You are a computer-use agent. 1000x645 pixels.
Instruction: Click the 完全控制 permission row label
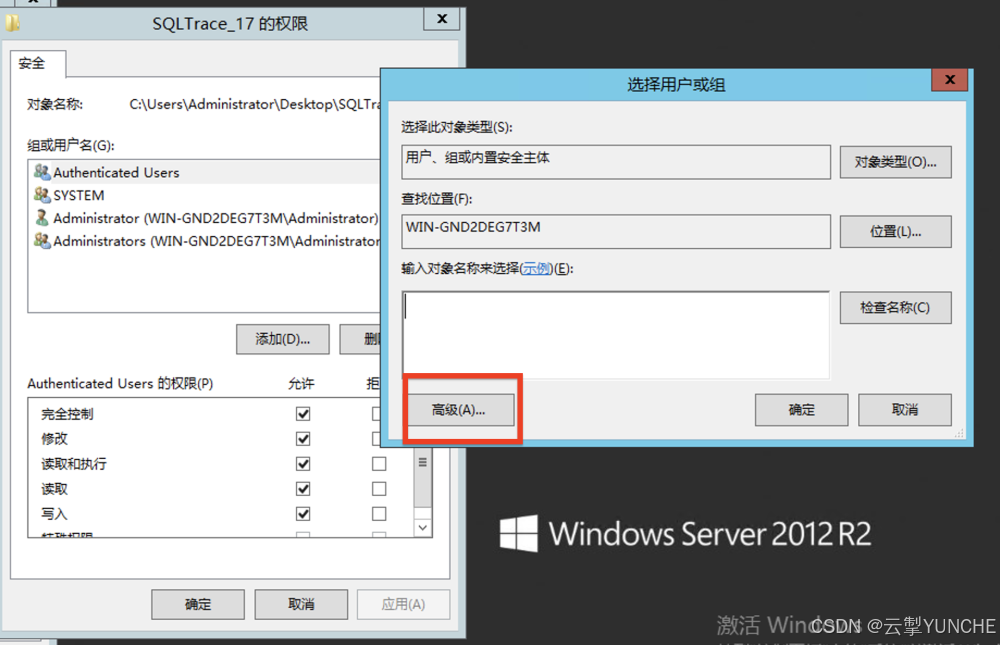[67, 414]
